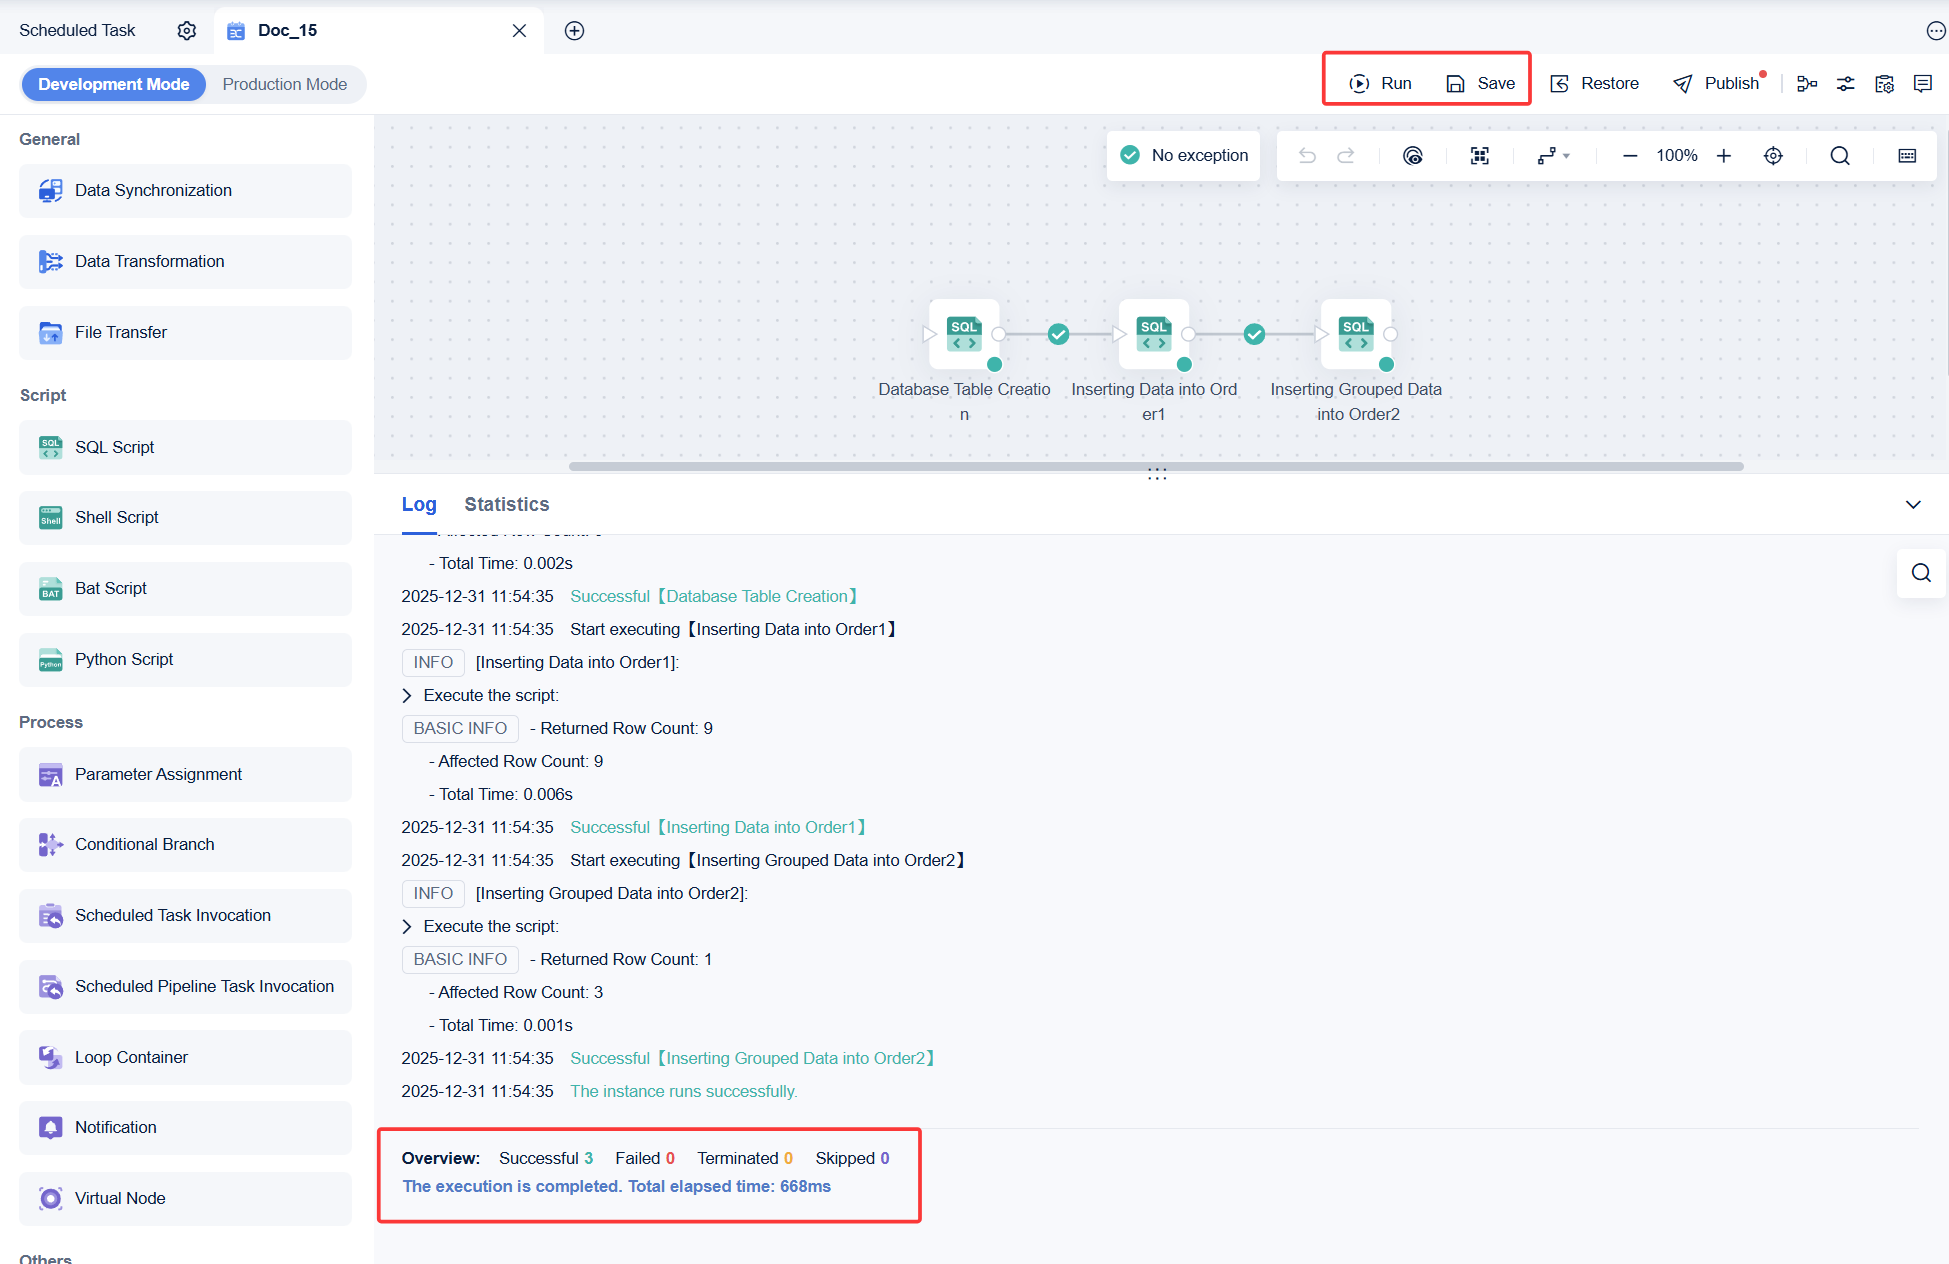Click the fit-to-screen canvas icon
1949x1264 pixels.
[1480, 155]
